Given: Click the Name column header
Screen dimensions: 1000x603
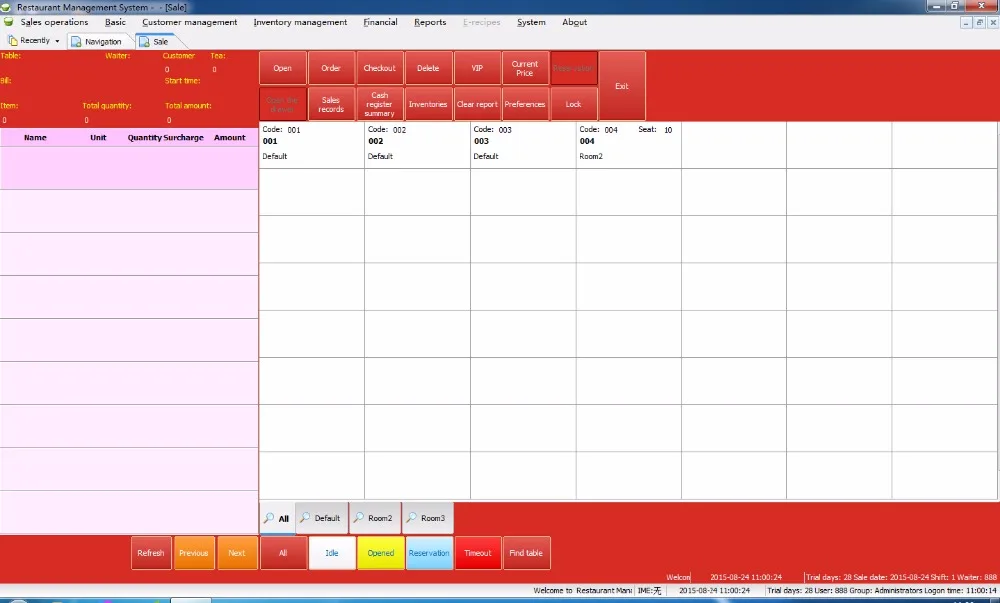Looking at the screenshot, I should (x=35, y=138).
